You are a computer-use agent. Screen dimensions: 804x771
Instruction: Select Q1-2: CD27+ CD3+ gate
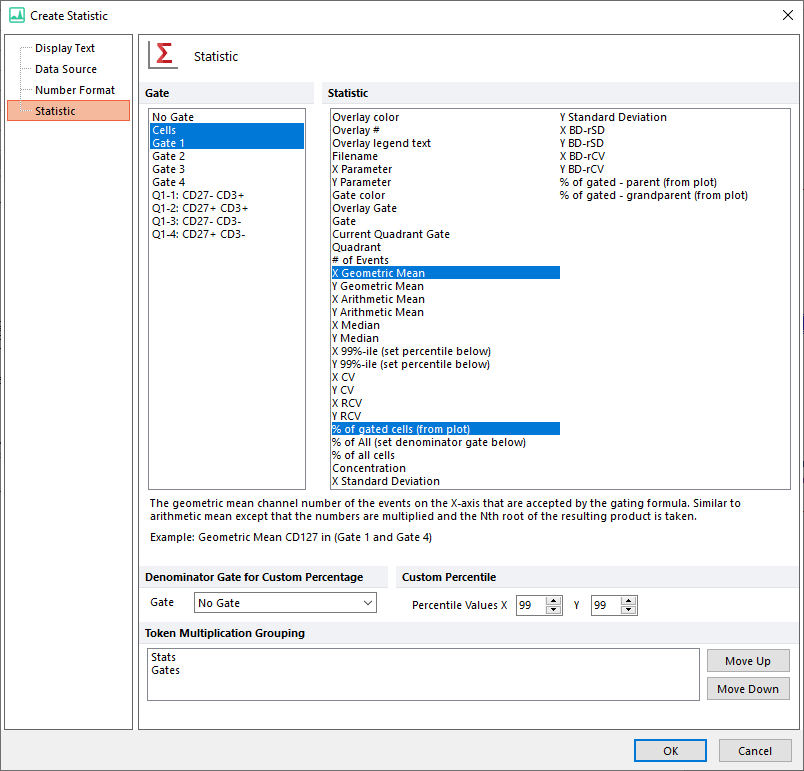tap(227, 208)
